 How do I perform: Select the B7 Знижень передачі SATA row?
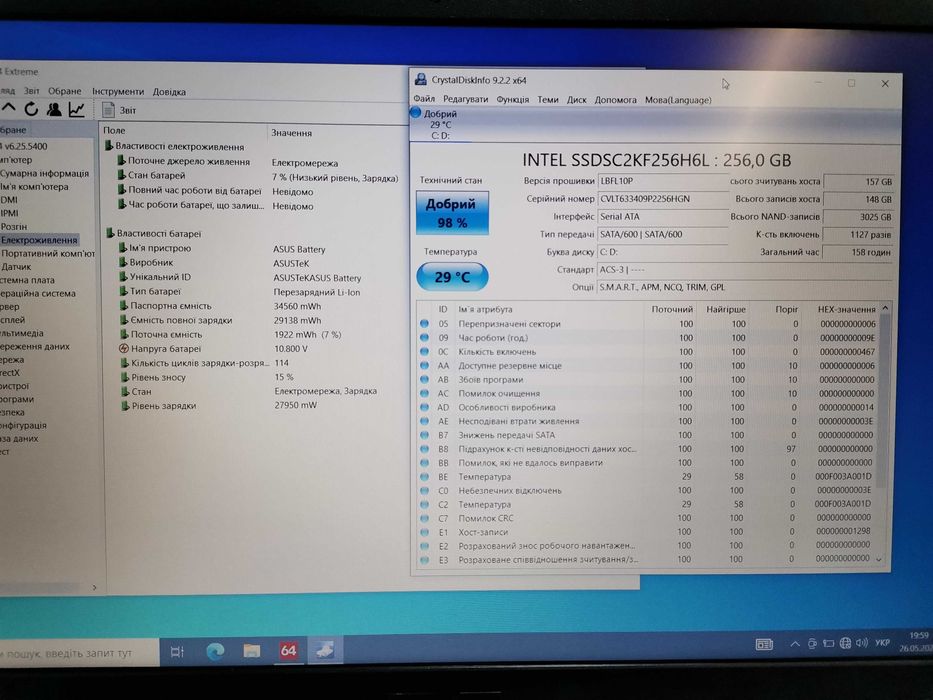(648, 435)
